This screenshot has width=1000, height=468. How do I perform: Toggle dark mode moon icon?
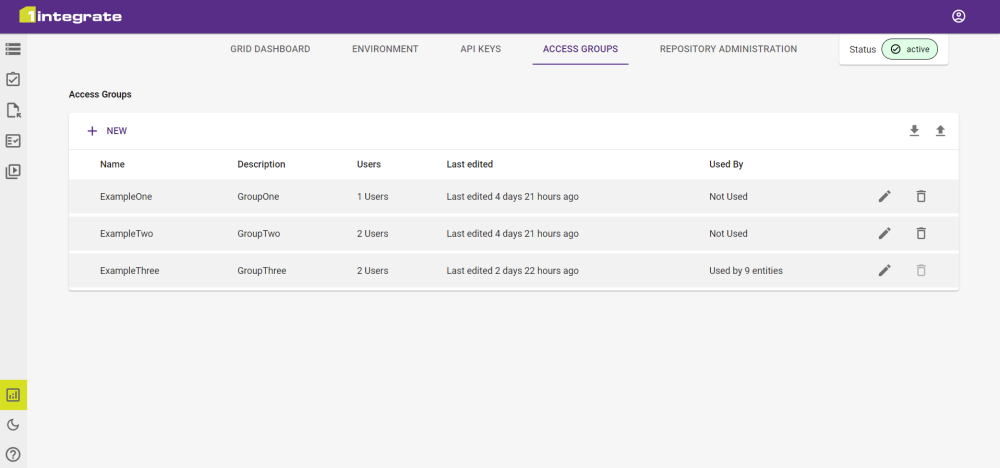coord(13,425)
